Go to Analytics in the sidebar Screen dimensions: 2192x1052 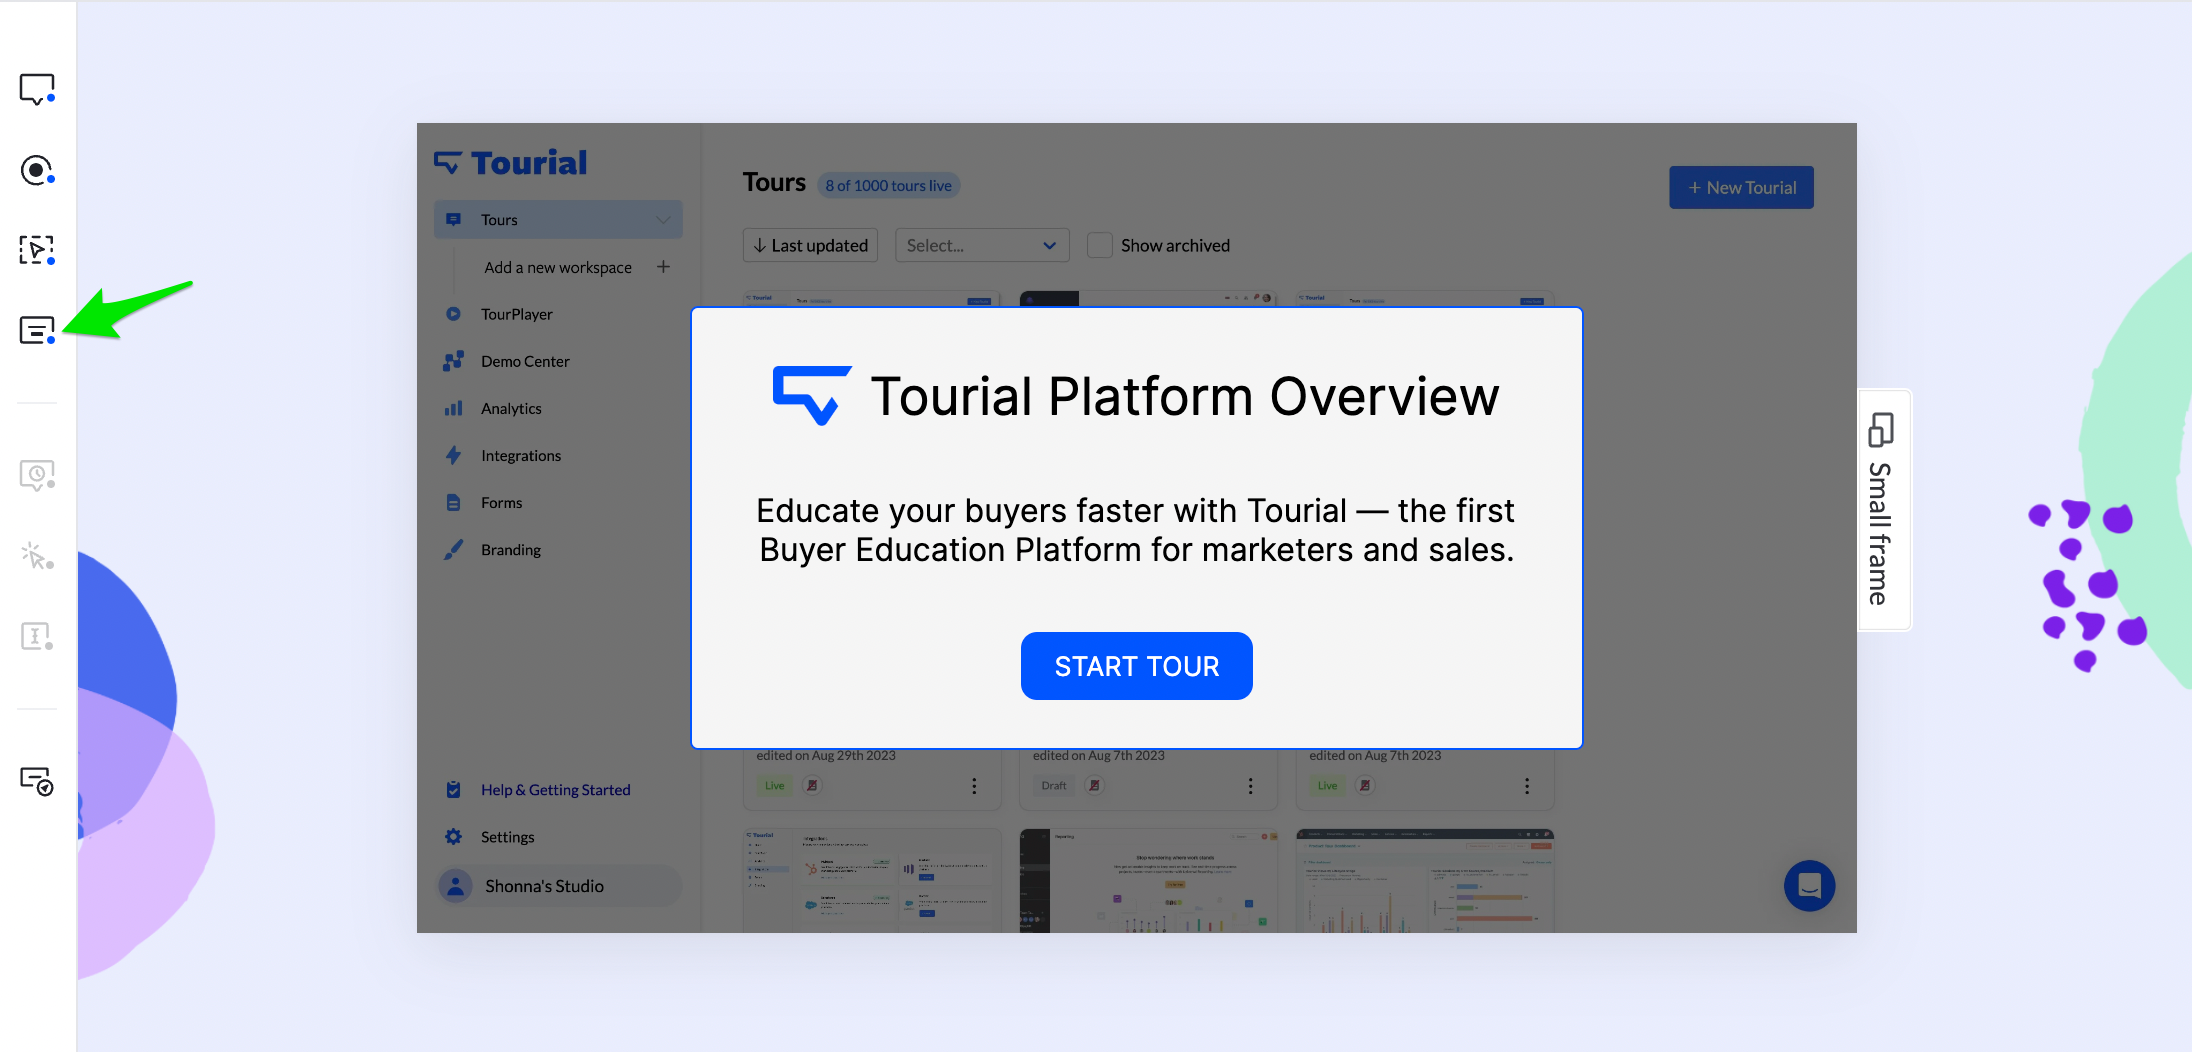tap(511, 409)
